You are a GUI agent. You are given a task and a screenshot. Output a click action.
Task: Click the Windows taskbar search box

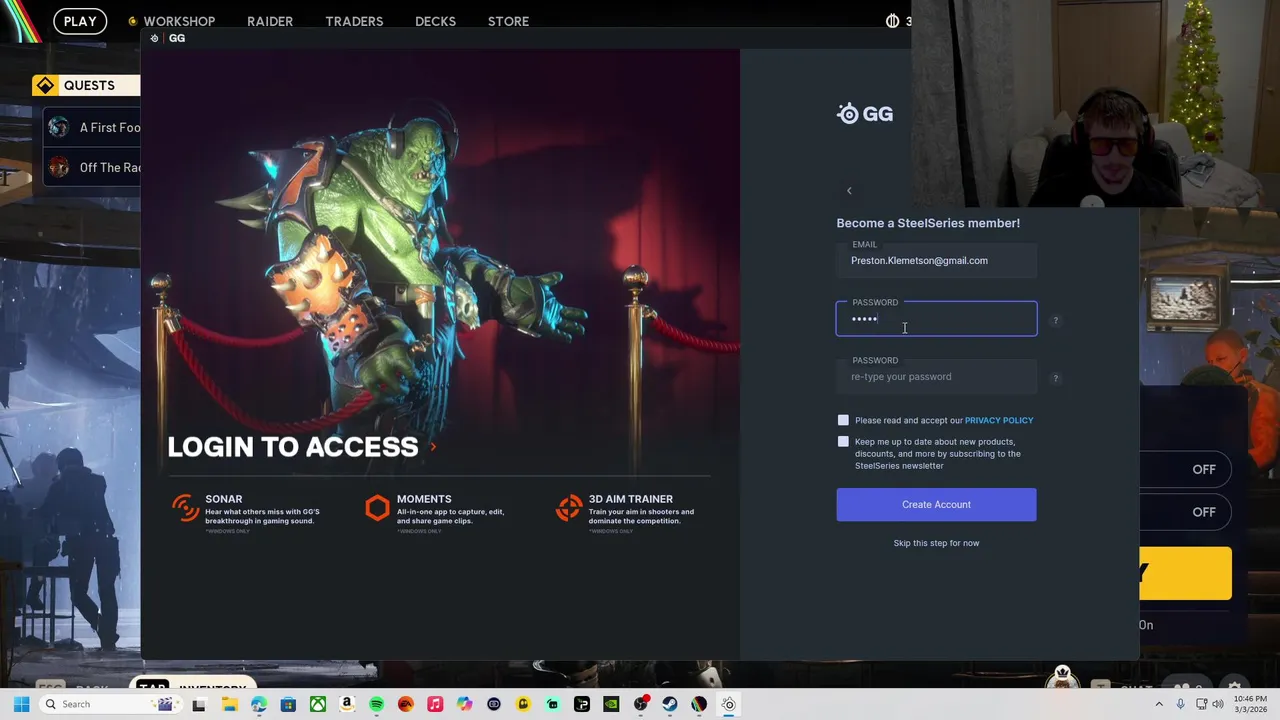pyautogui.click(x=112, y=704)
